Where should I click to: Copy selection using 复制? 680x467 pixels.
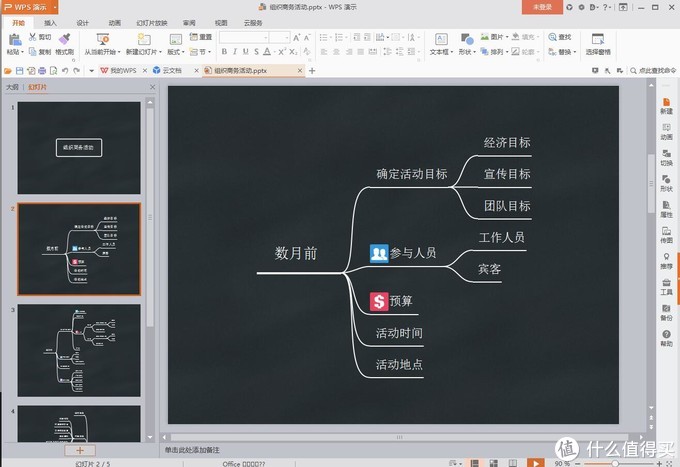[x=39, y=52]
